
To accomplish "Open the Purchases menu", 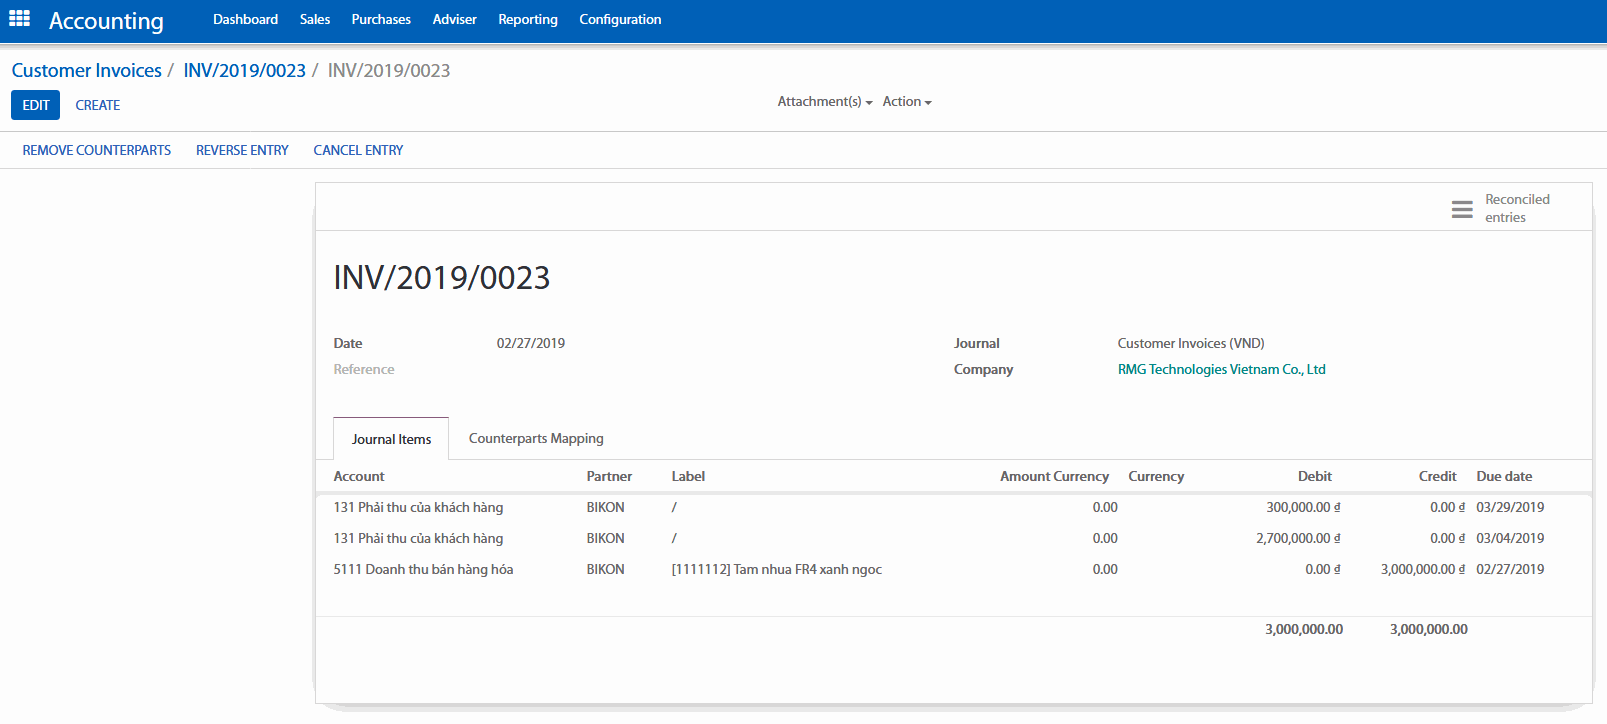I will point(381,20).
